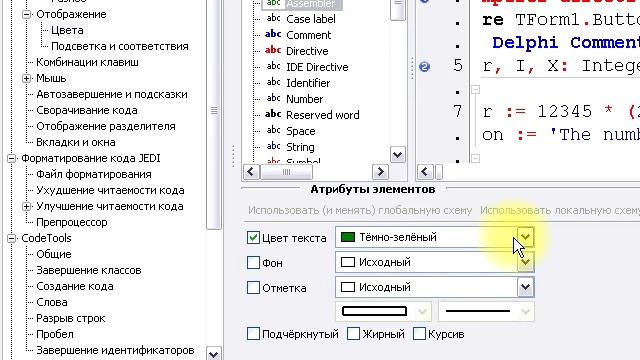Open Пробел settings page
The width and height of the screenshot is (640, 360).
click(x=55, y=334)
